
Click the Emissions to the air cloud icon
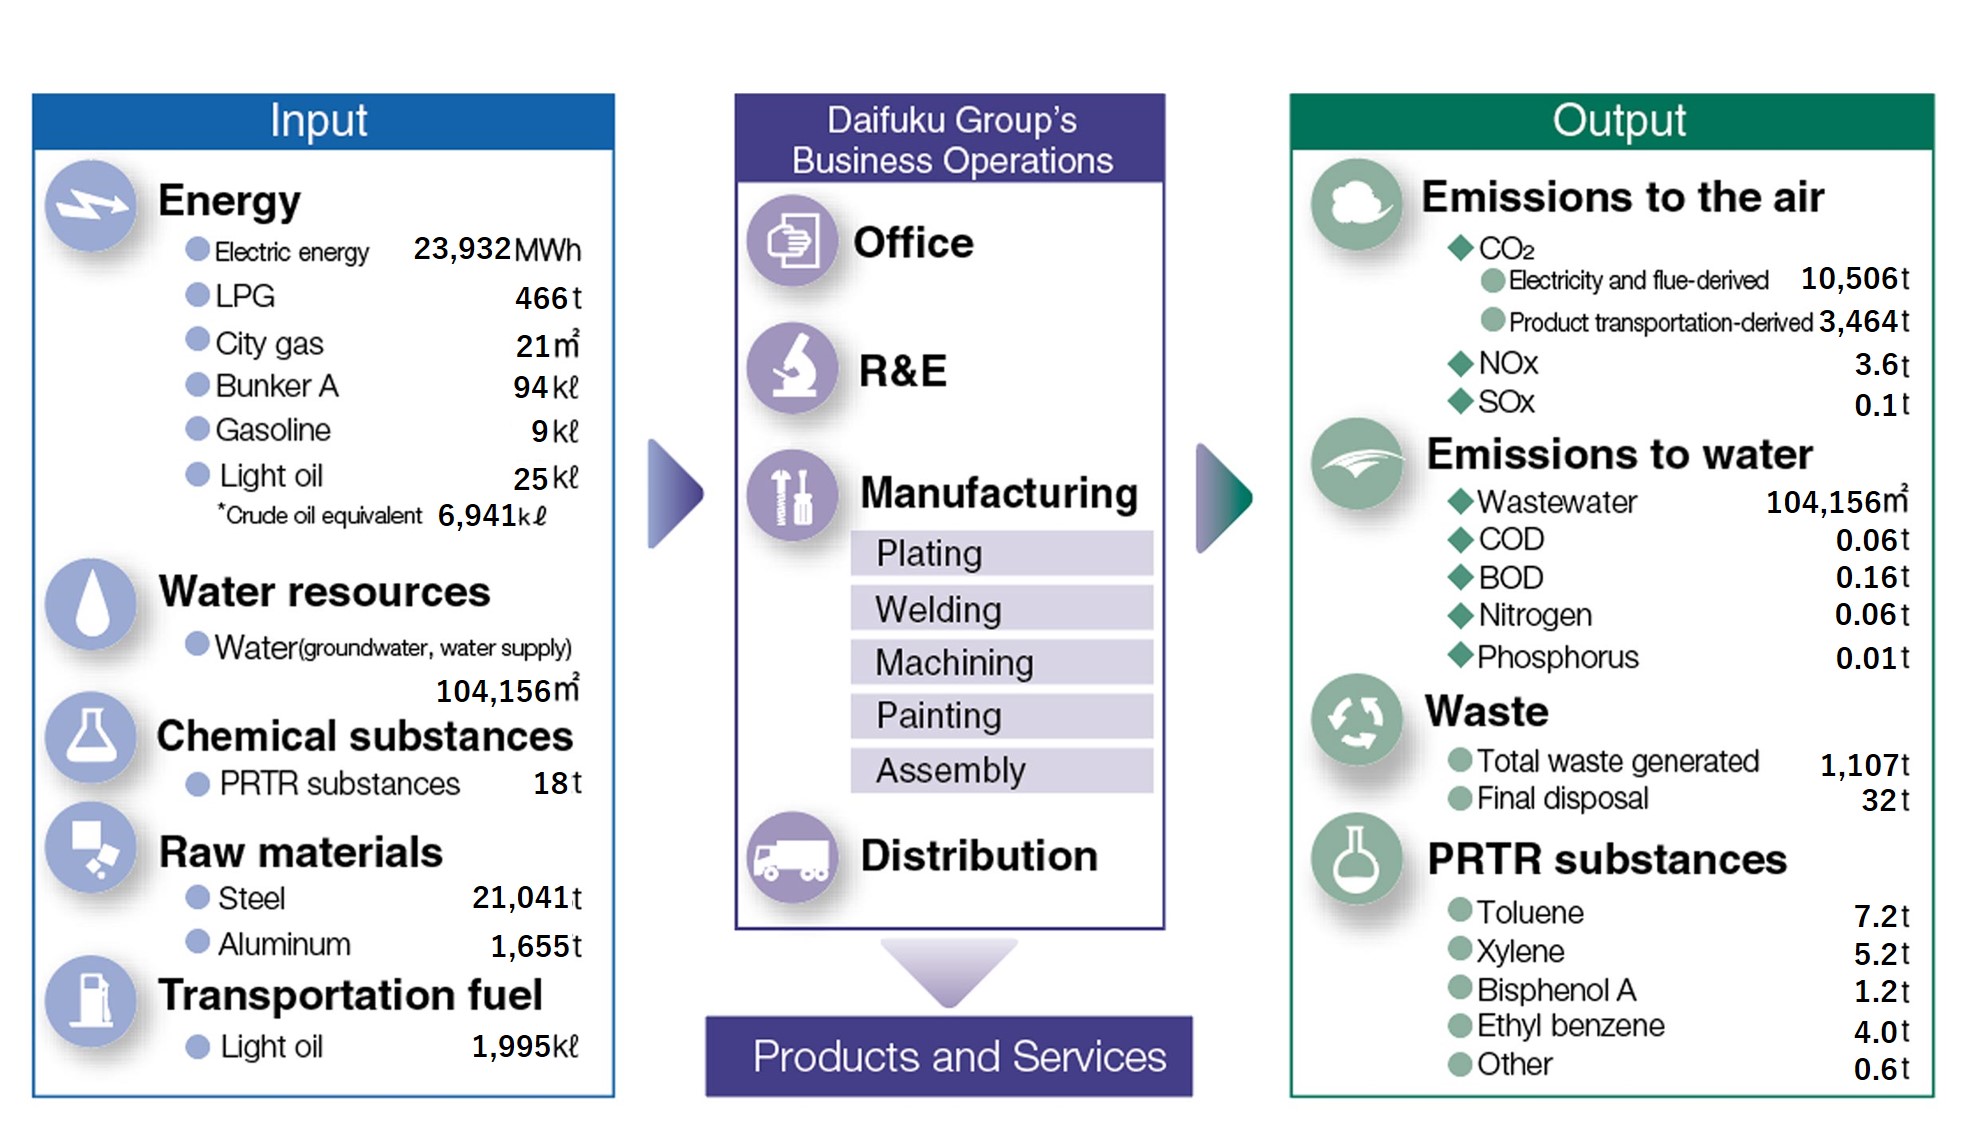coord(1357,205)
